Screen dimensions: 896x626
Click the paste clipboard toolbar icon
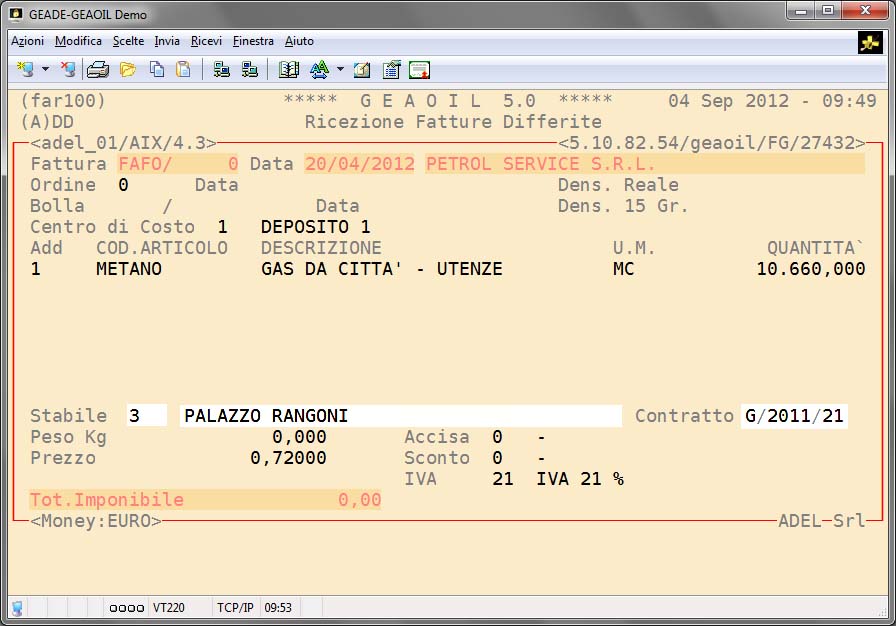click(x=183, y=70)
